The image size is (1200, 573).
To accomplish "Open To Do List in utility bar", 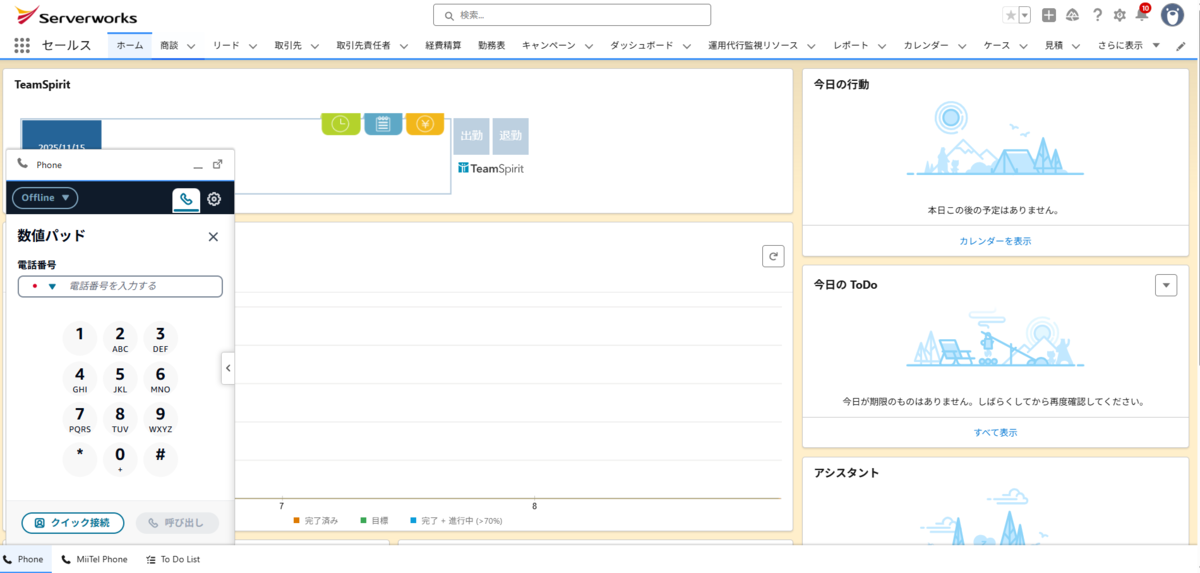I will point(172,559).
